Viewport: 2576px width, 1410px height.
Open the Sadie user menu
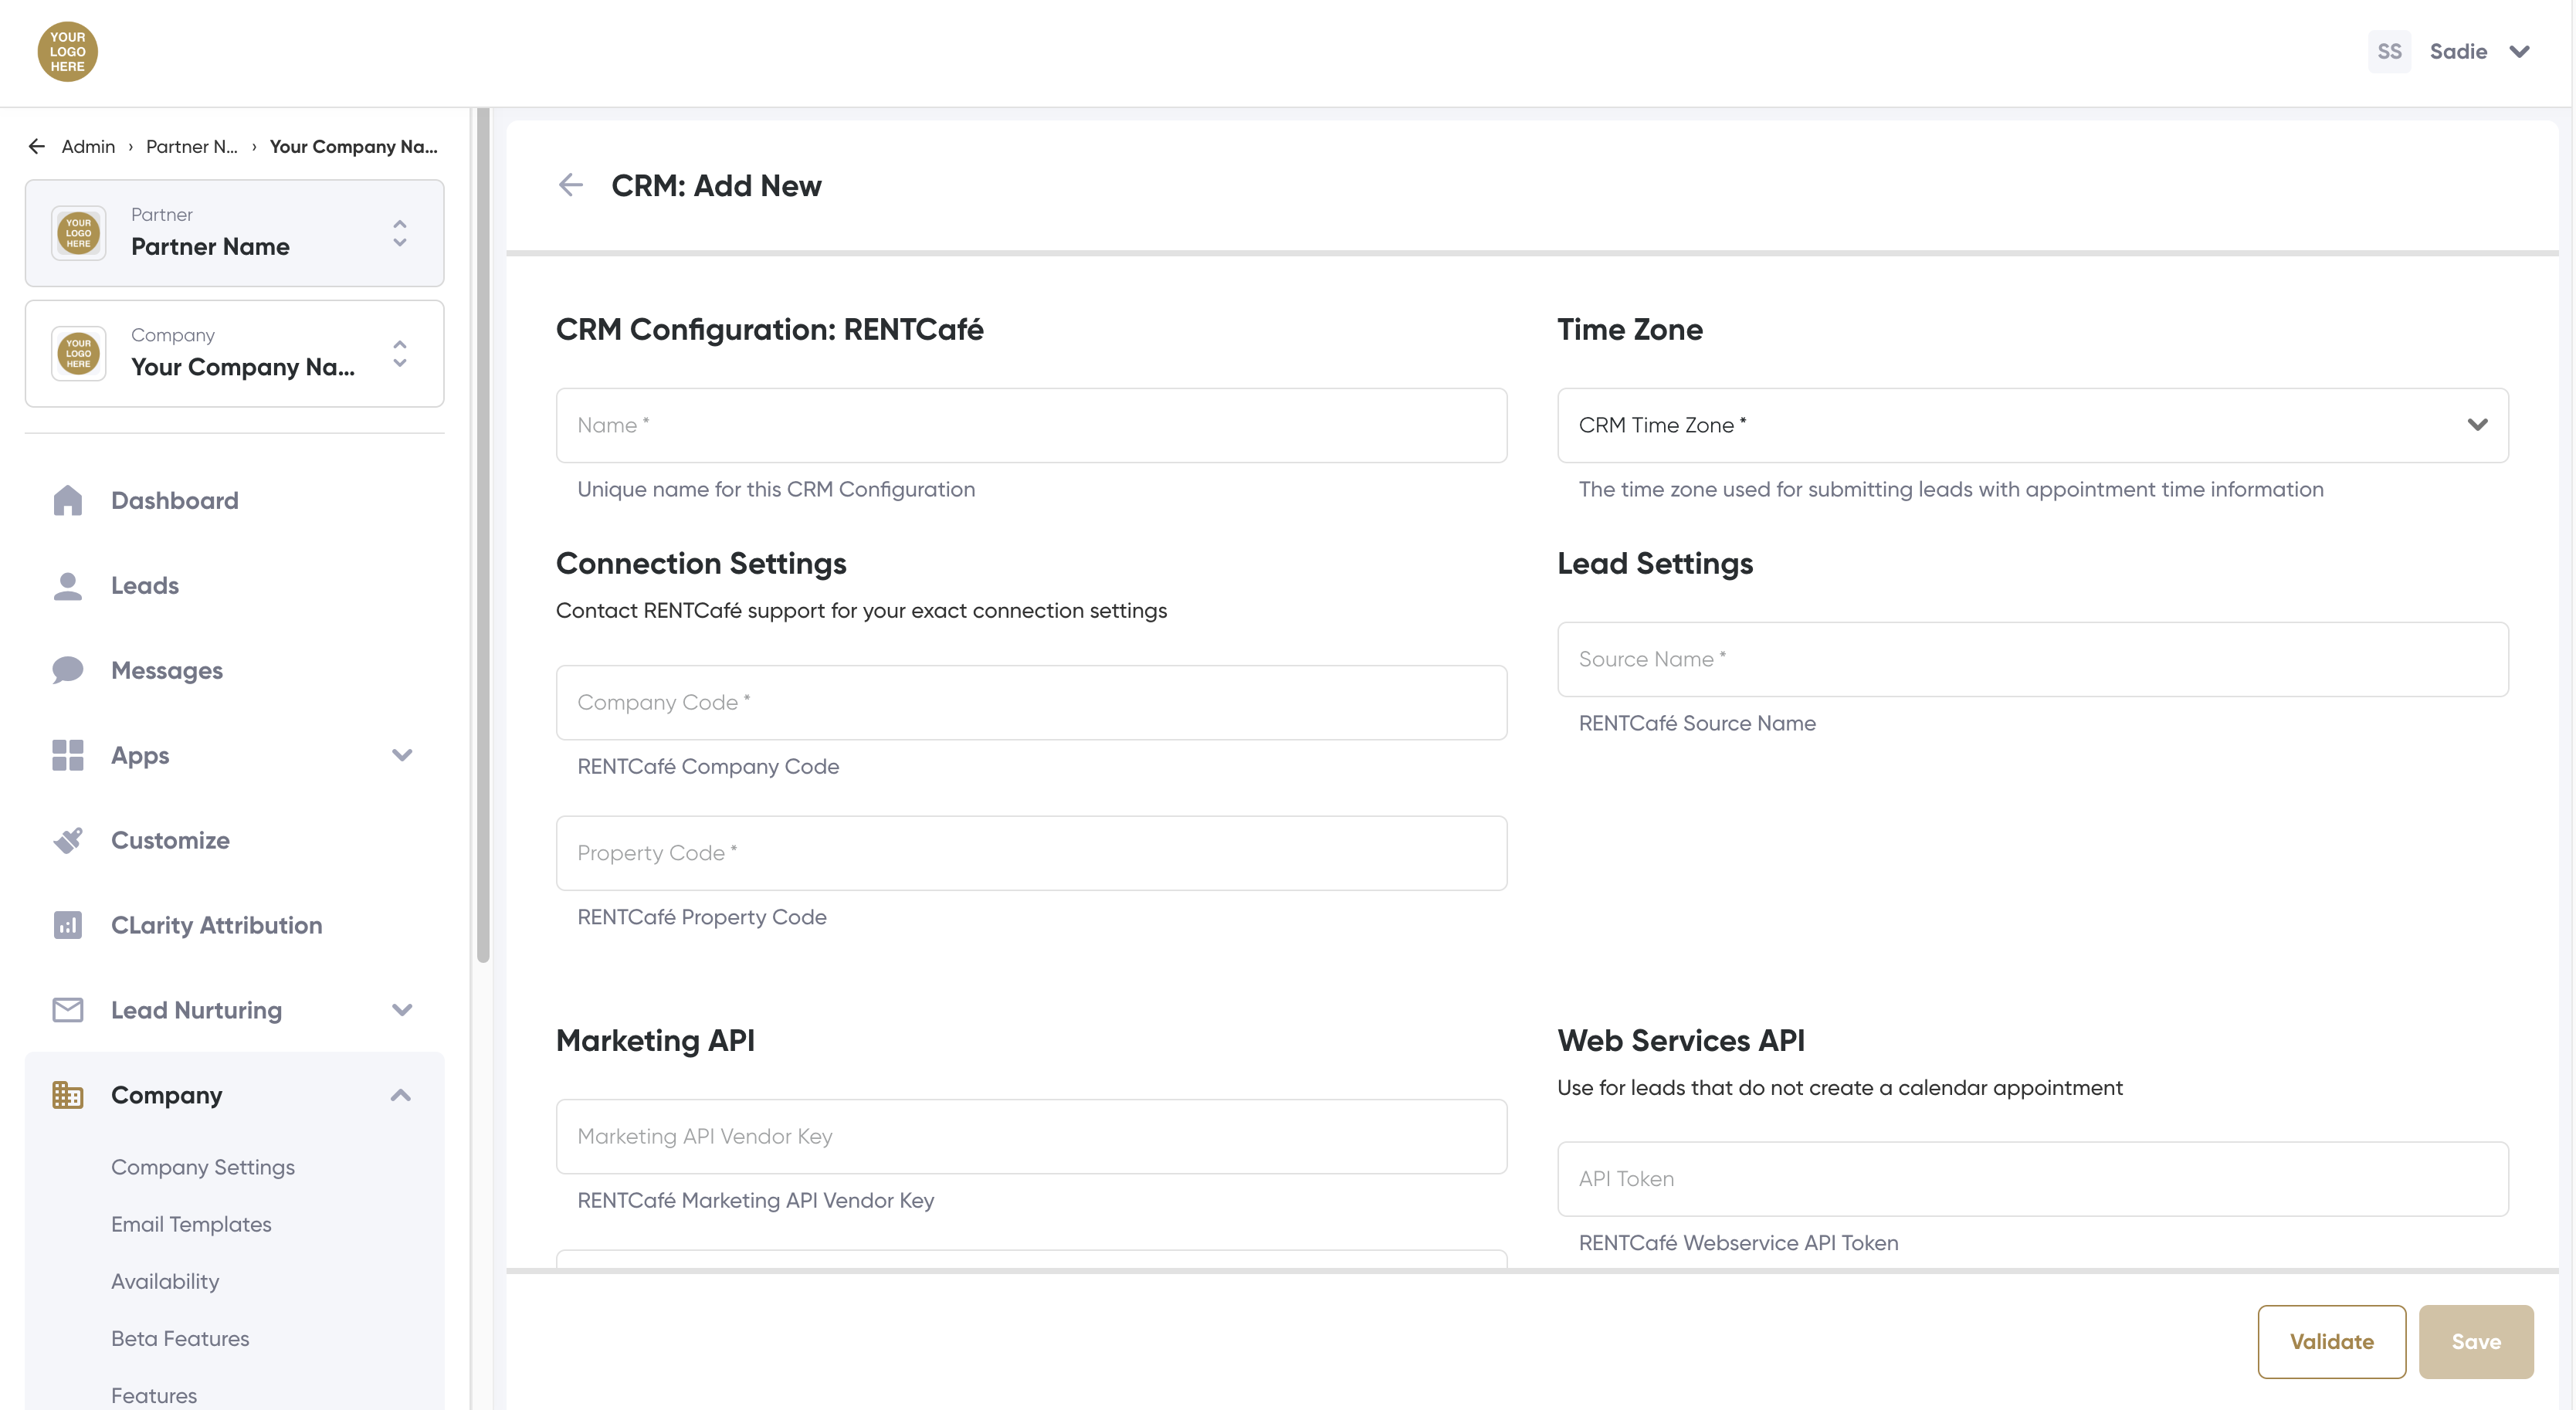pos(2456,51)
